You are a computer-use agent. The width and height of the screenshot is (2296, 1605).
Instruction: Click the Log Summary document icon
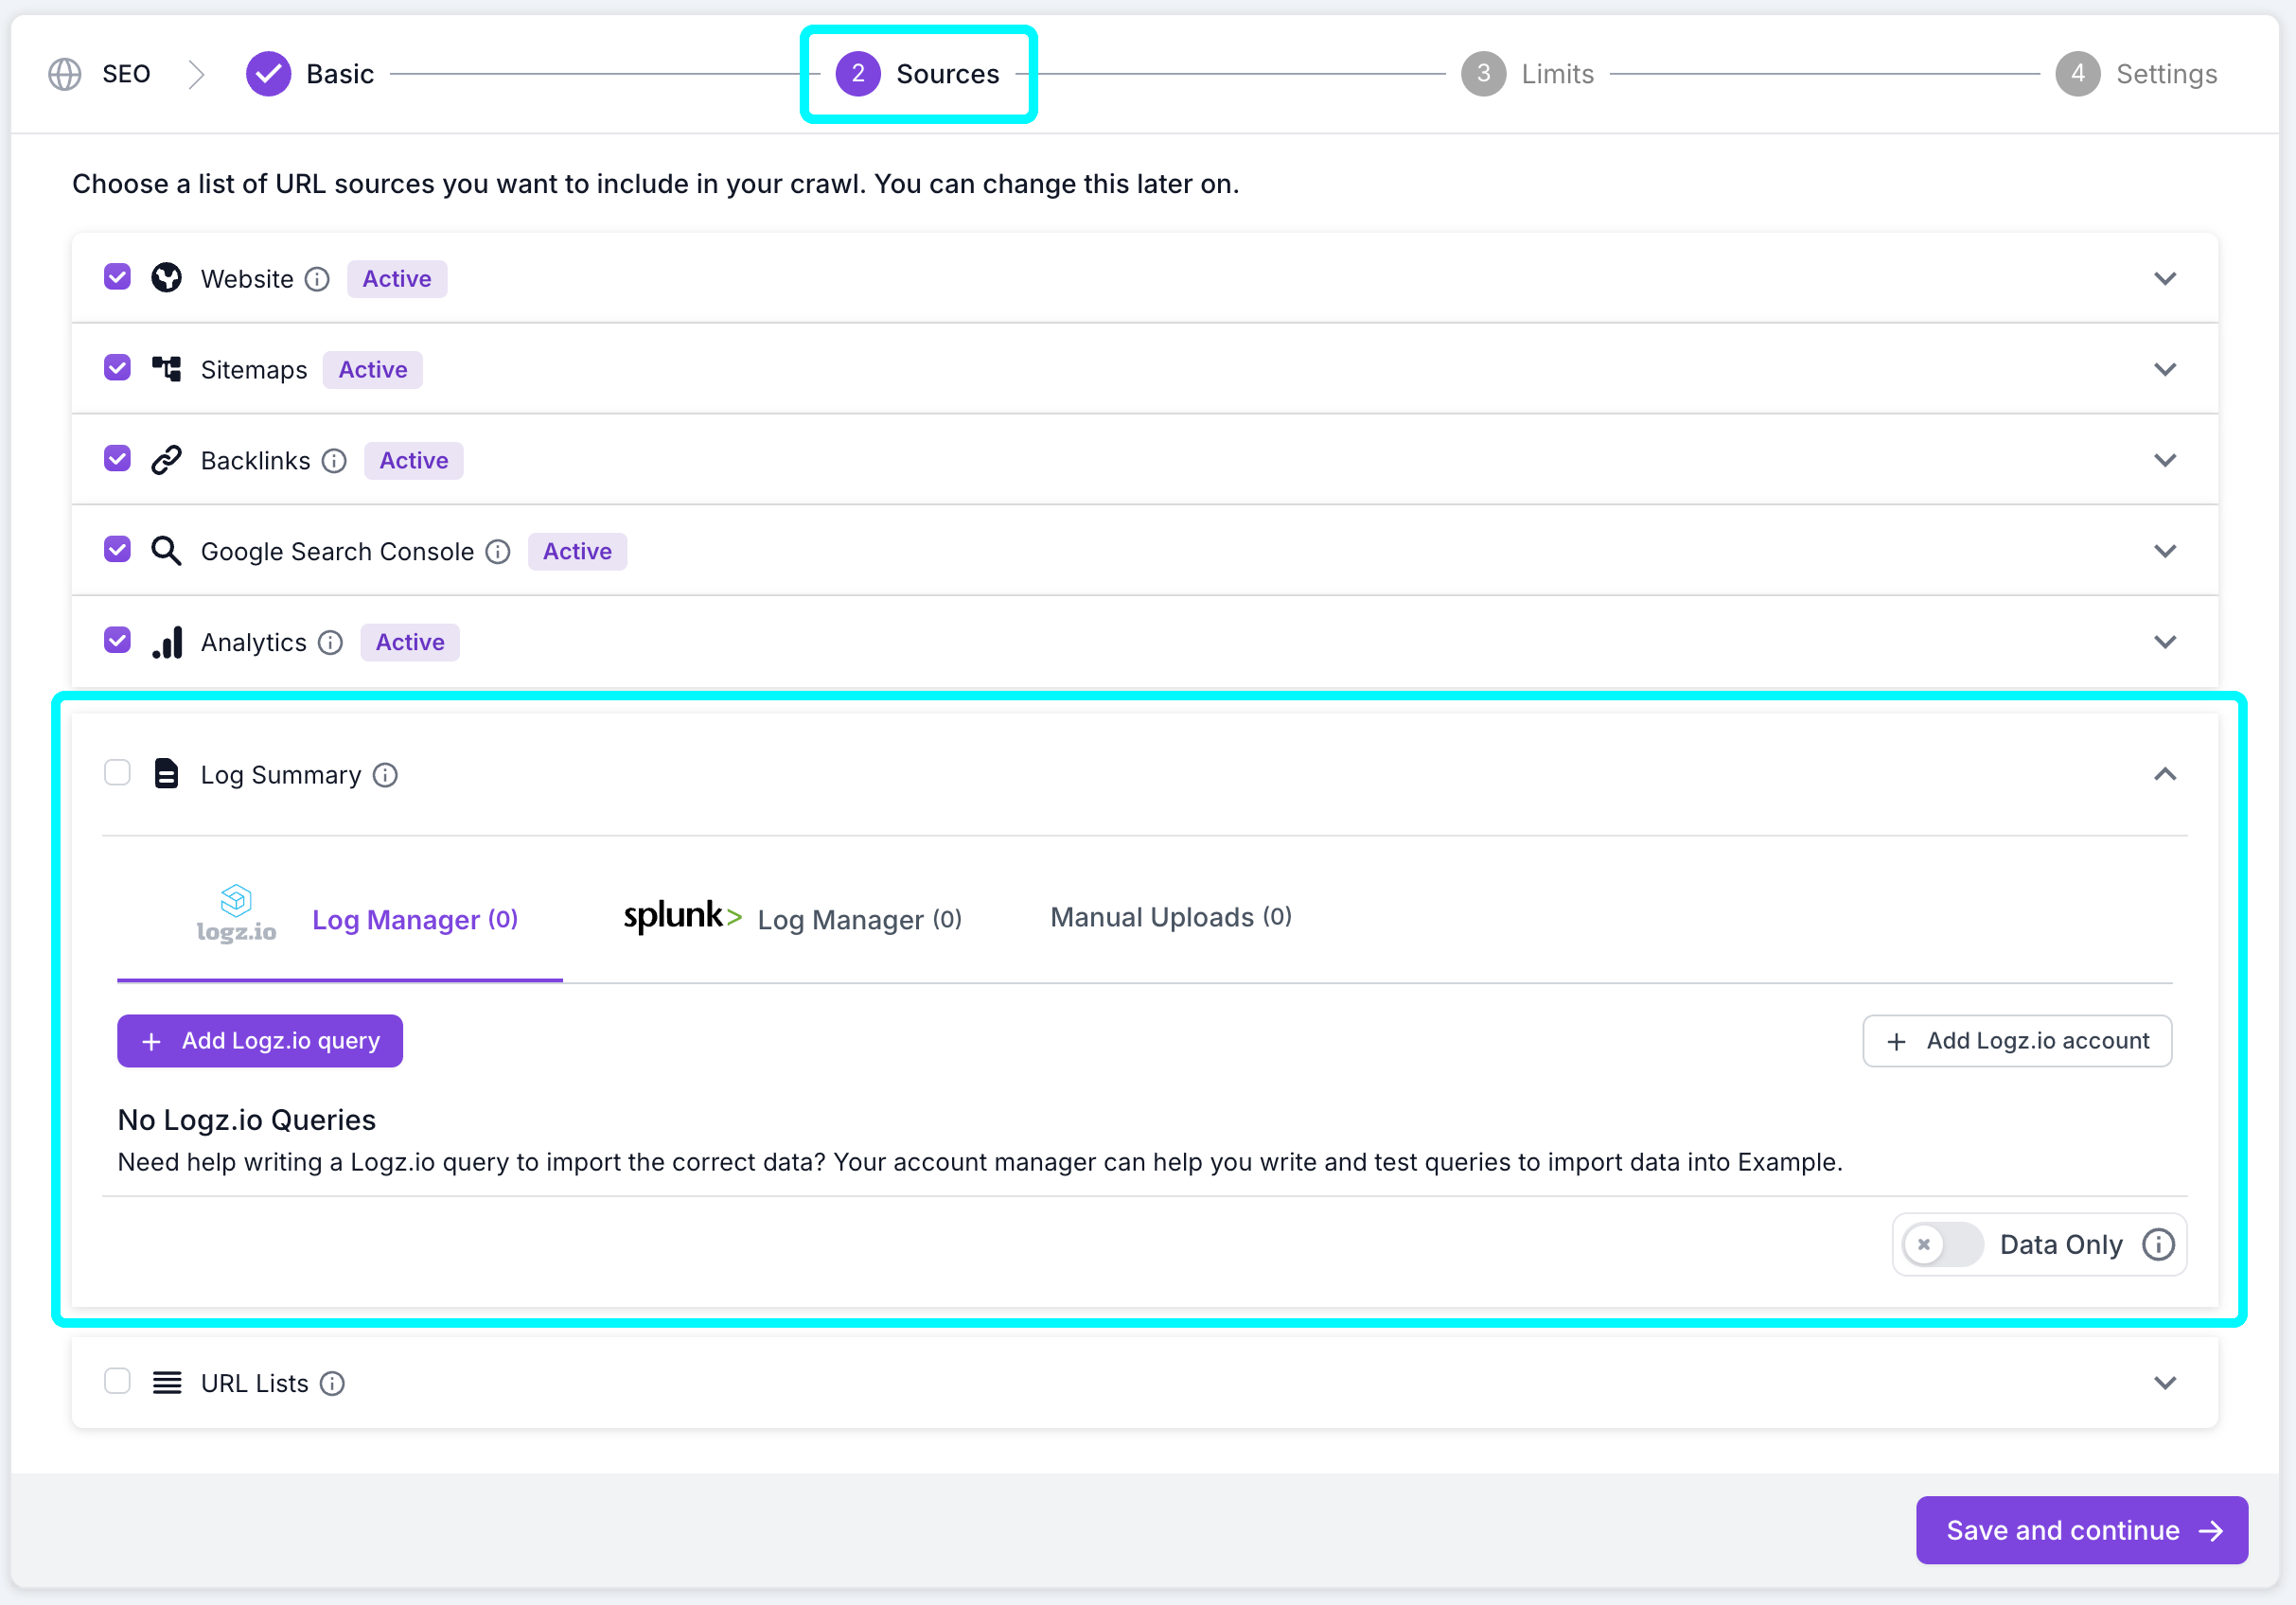coord(166,773)
